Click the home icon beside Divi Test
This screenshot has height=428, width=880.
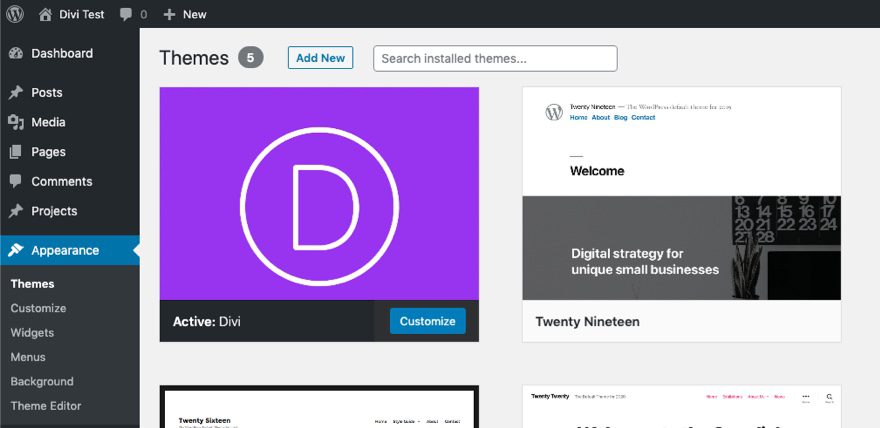point(46,15)
